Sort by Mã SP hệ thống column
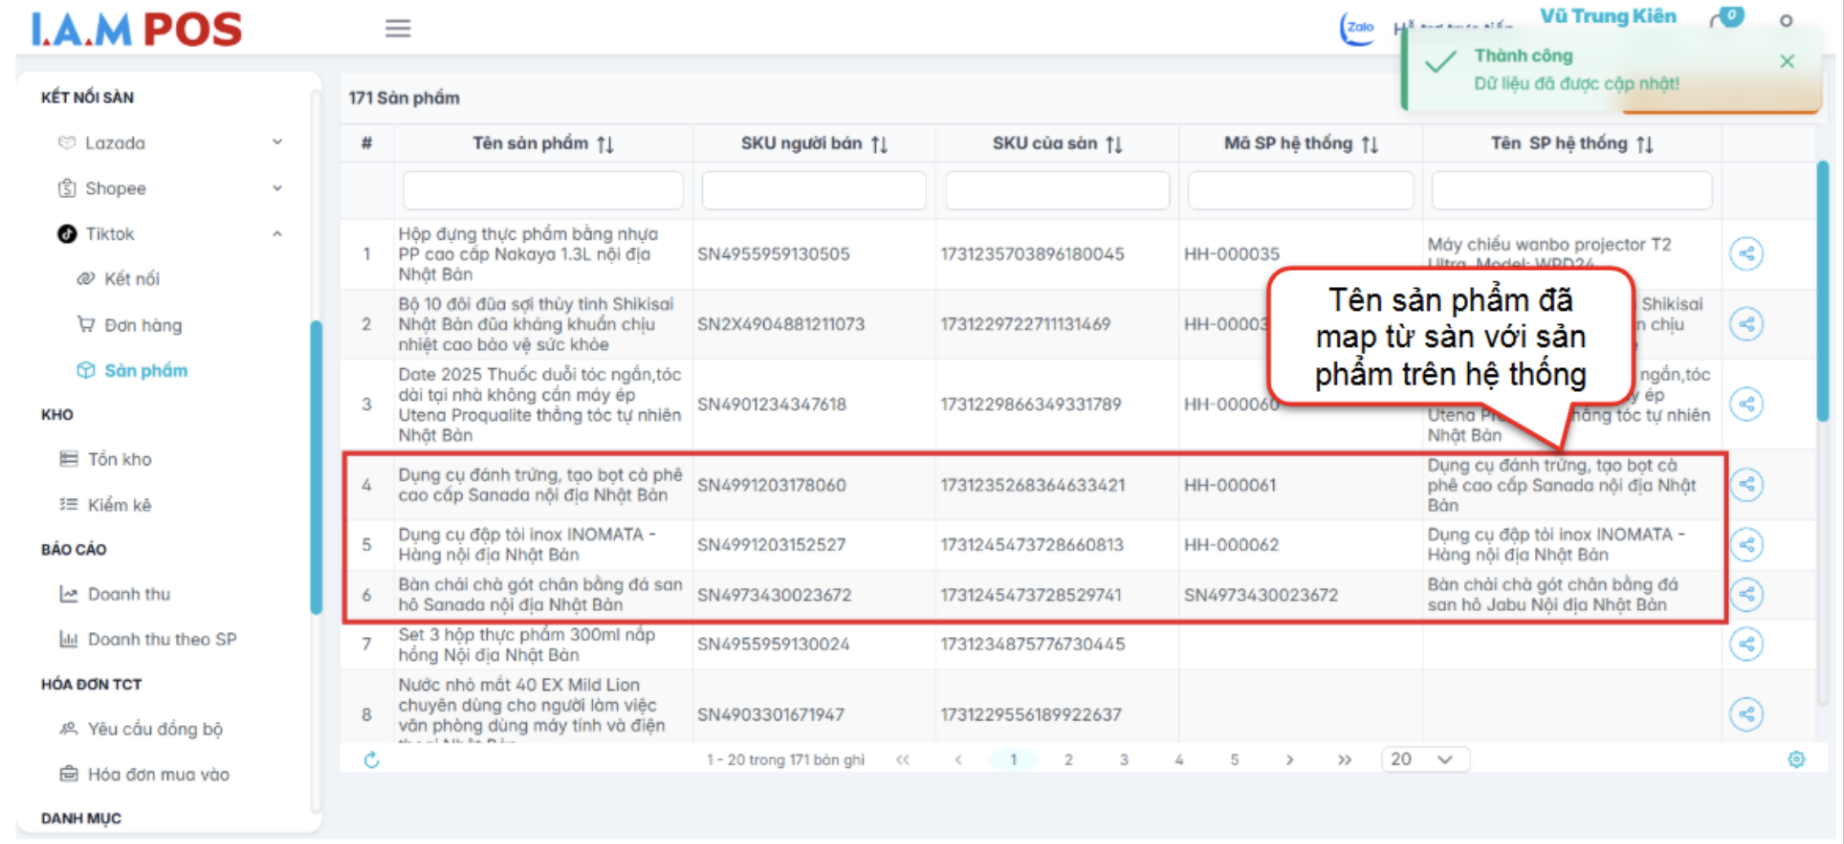The width and height of the screenshot is (1844, 844). pos(1370,144)
